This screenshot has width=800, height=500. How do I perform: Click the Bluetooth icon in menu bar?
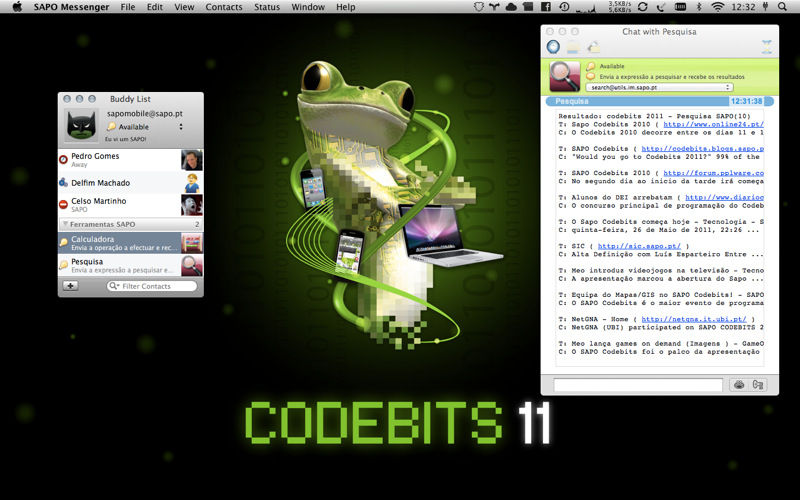pyautogui.click(x=699, y=7)
